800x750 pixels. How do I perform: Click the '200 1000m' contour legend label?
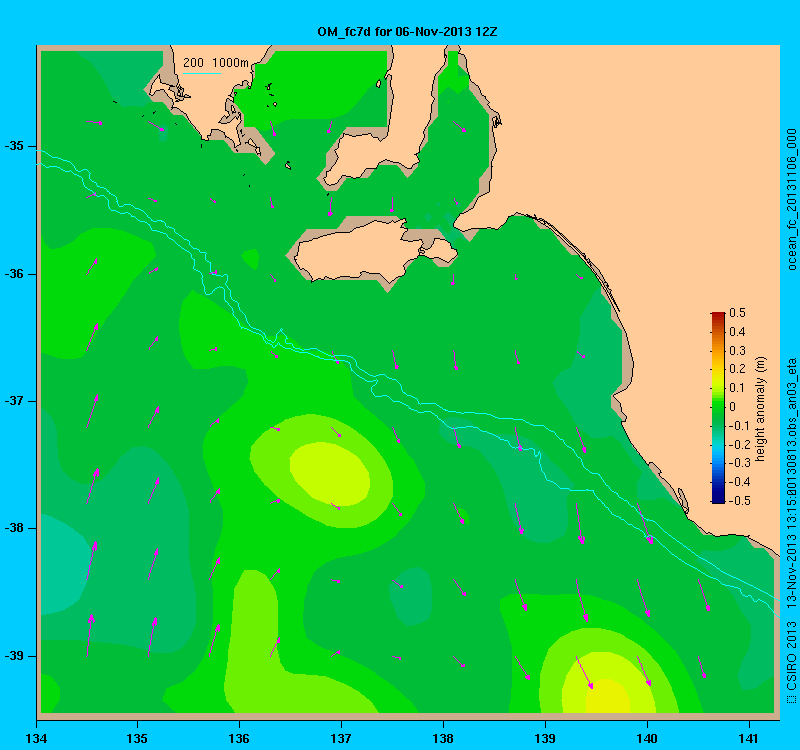tap(216, 63)
